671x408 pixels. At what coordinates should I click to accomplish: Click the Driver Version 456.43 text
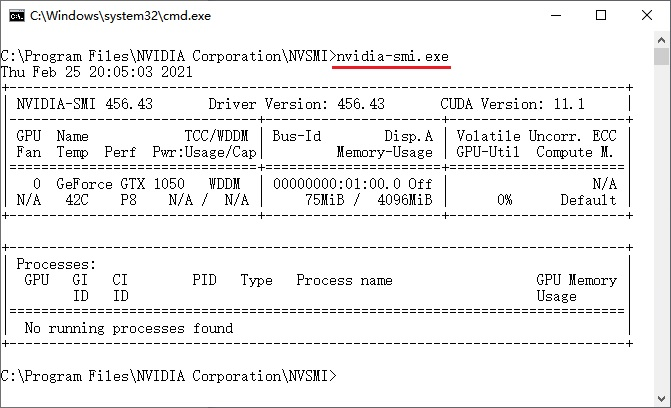click(296, 104)
